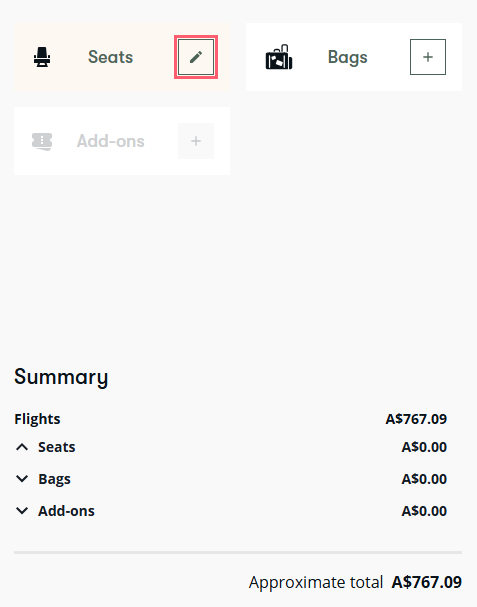Click the ticket icon on Add-ons card
The width and height of the screenshot is (477, 607).
coord(42,141)
